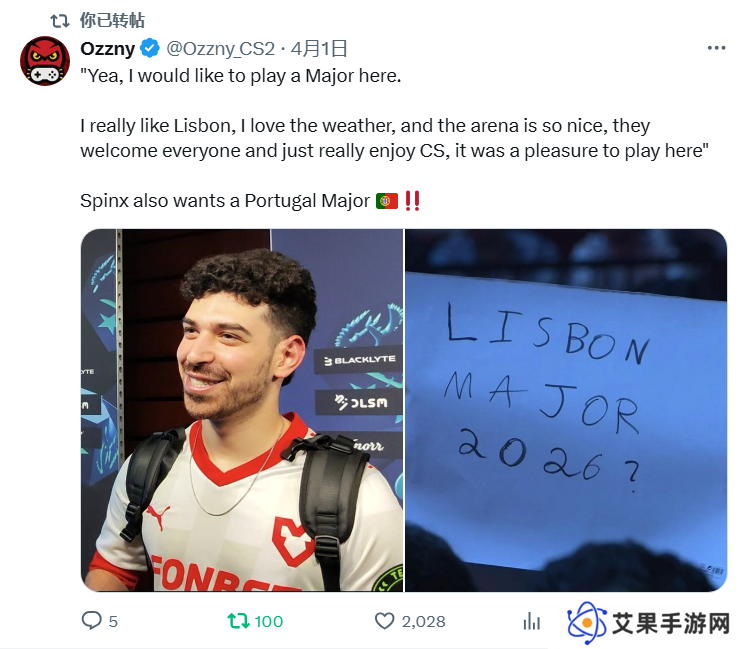This screenshot has height=649, width=748.
Task: Open the @Ozzny_CS2 handle link
Action: tap(220, 49)
